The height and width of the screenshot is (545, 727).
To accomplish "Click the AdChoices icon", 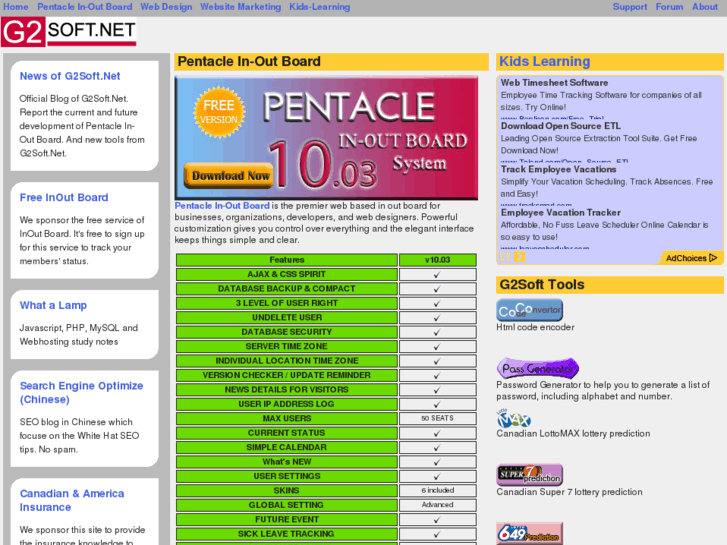I will click(x=691, y=258).
